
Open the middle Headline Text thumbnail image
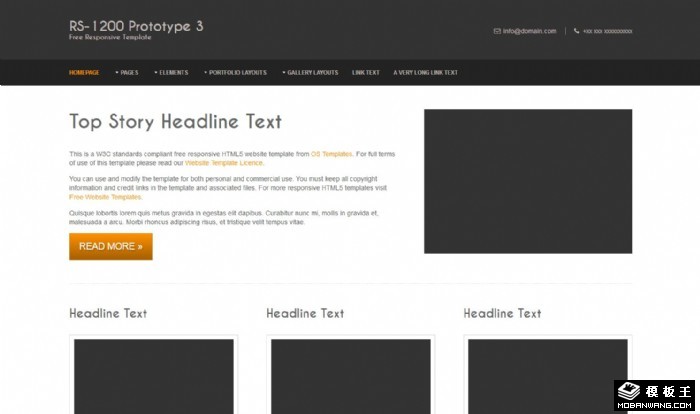(350, 376)
